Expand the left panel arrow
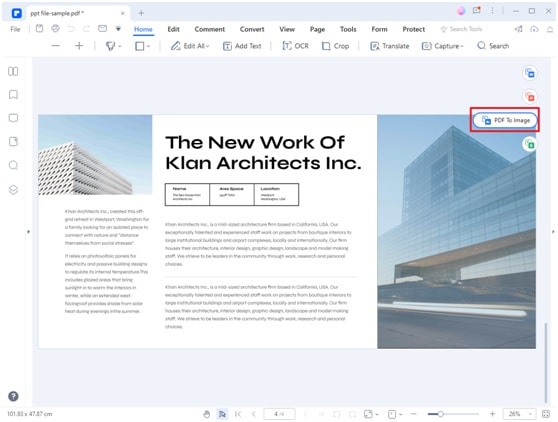 point(28,232)
